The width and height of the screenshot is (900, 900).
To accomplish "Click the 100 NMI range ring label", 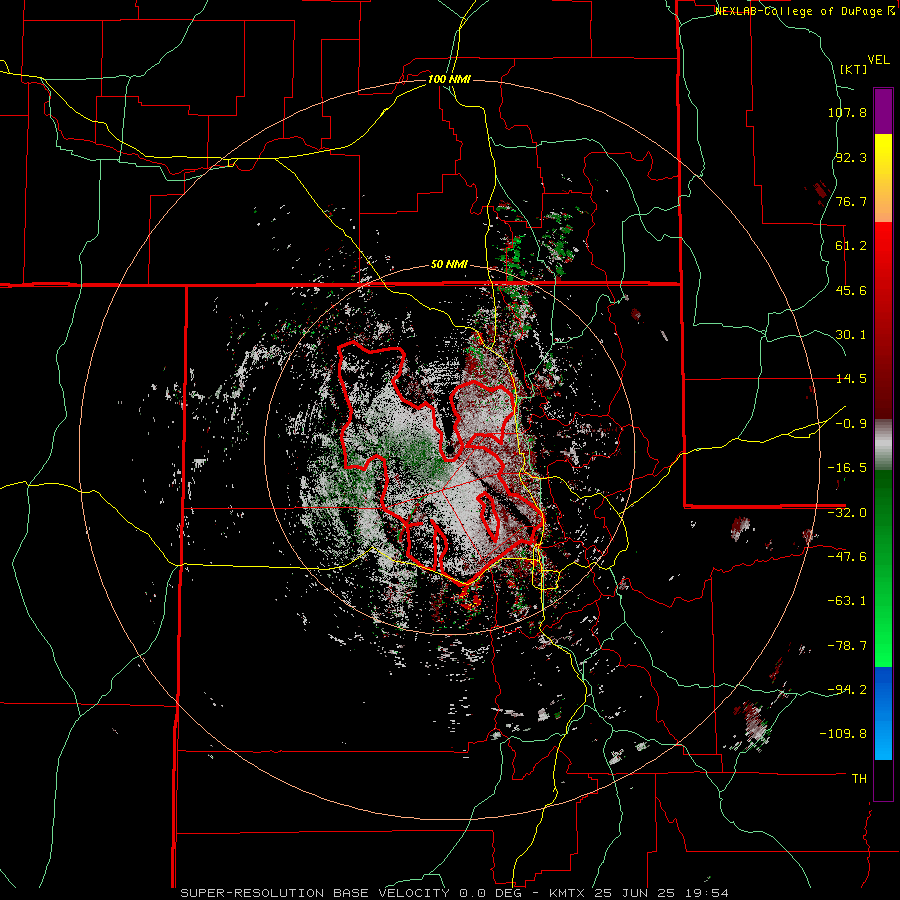I will coord(449,79).
